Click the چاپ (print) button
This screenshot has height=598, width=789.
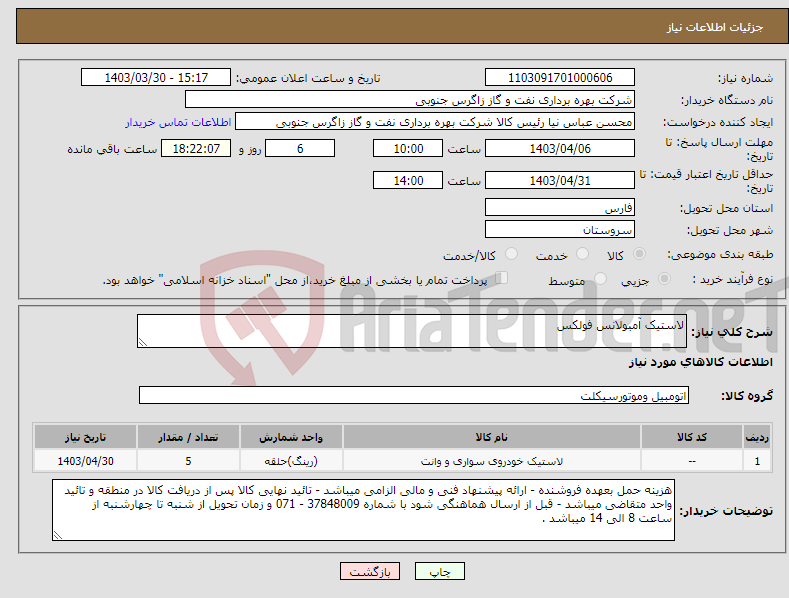pos(439,571)
